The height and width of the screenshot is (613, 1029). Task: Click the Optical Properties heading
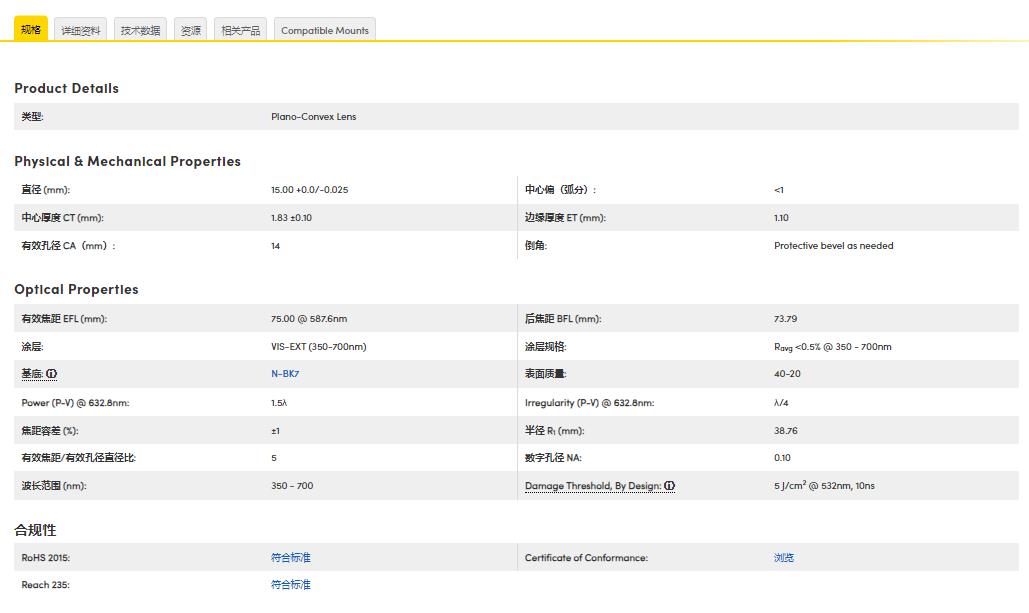(76, 289)
